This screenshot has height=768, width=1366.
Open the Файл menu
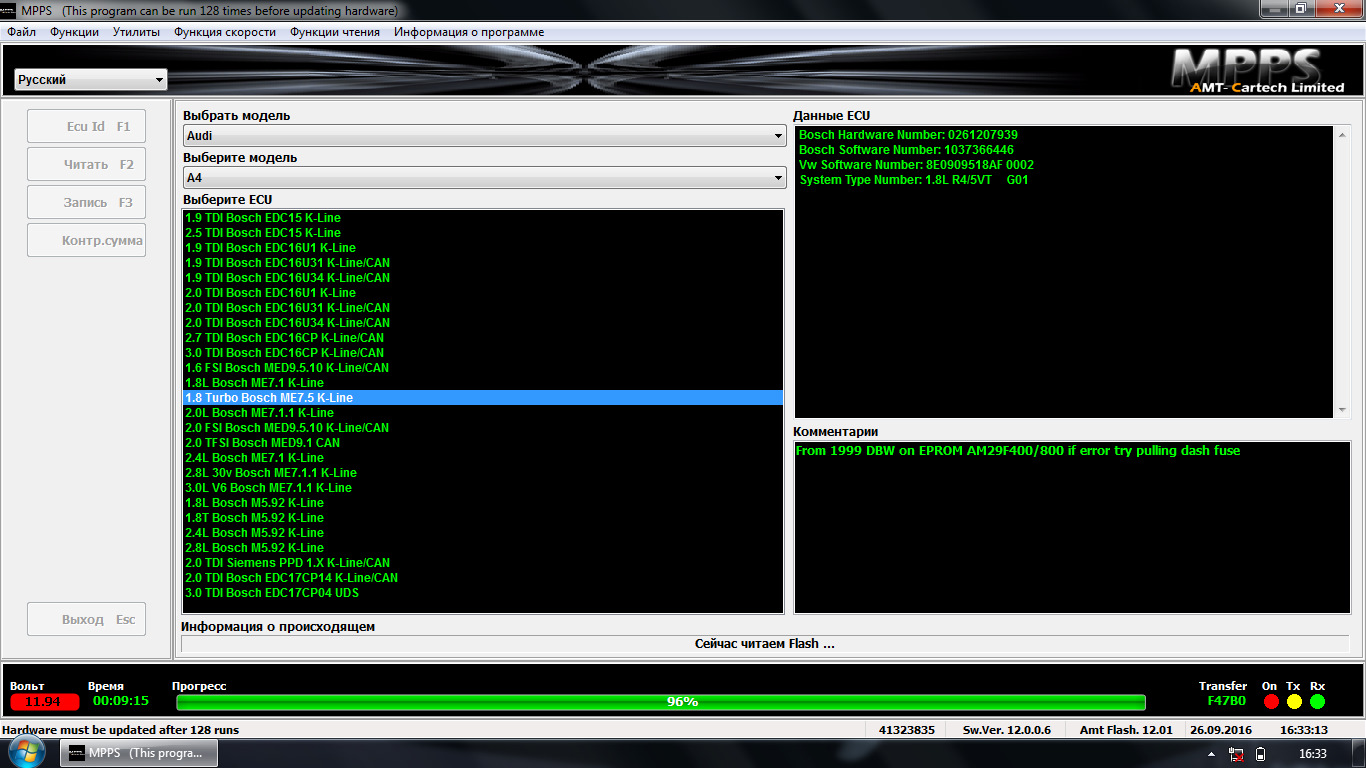(x=21, y=32)
